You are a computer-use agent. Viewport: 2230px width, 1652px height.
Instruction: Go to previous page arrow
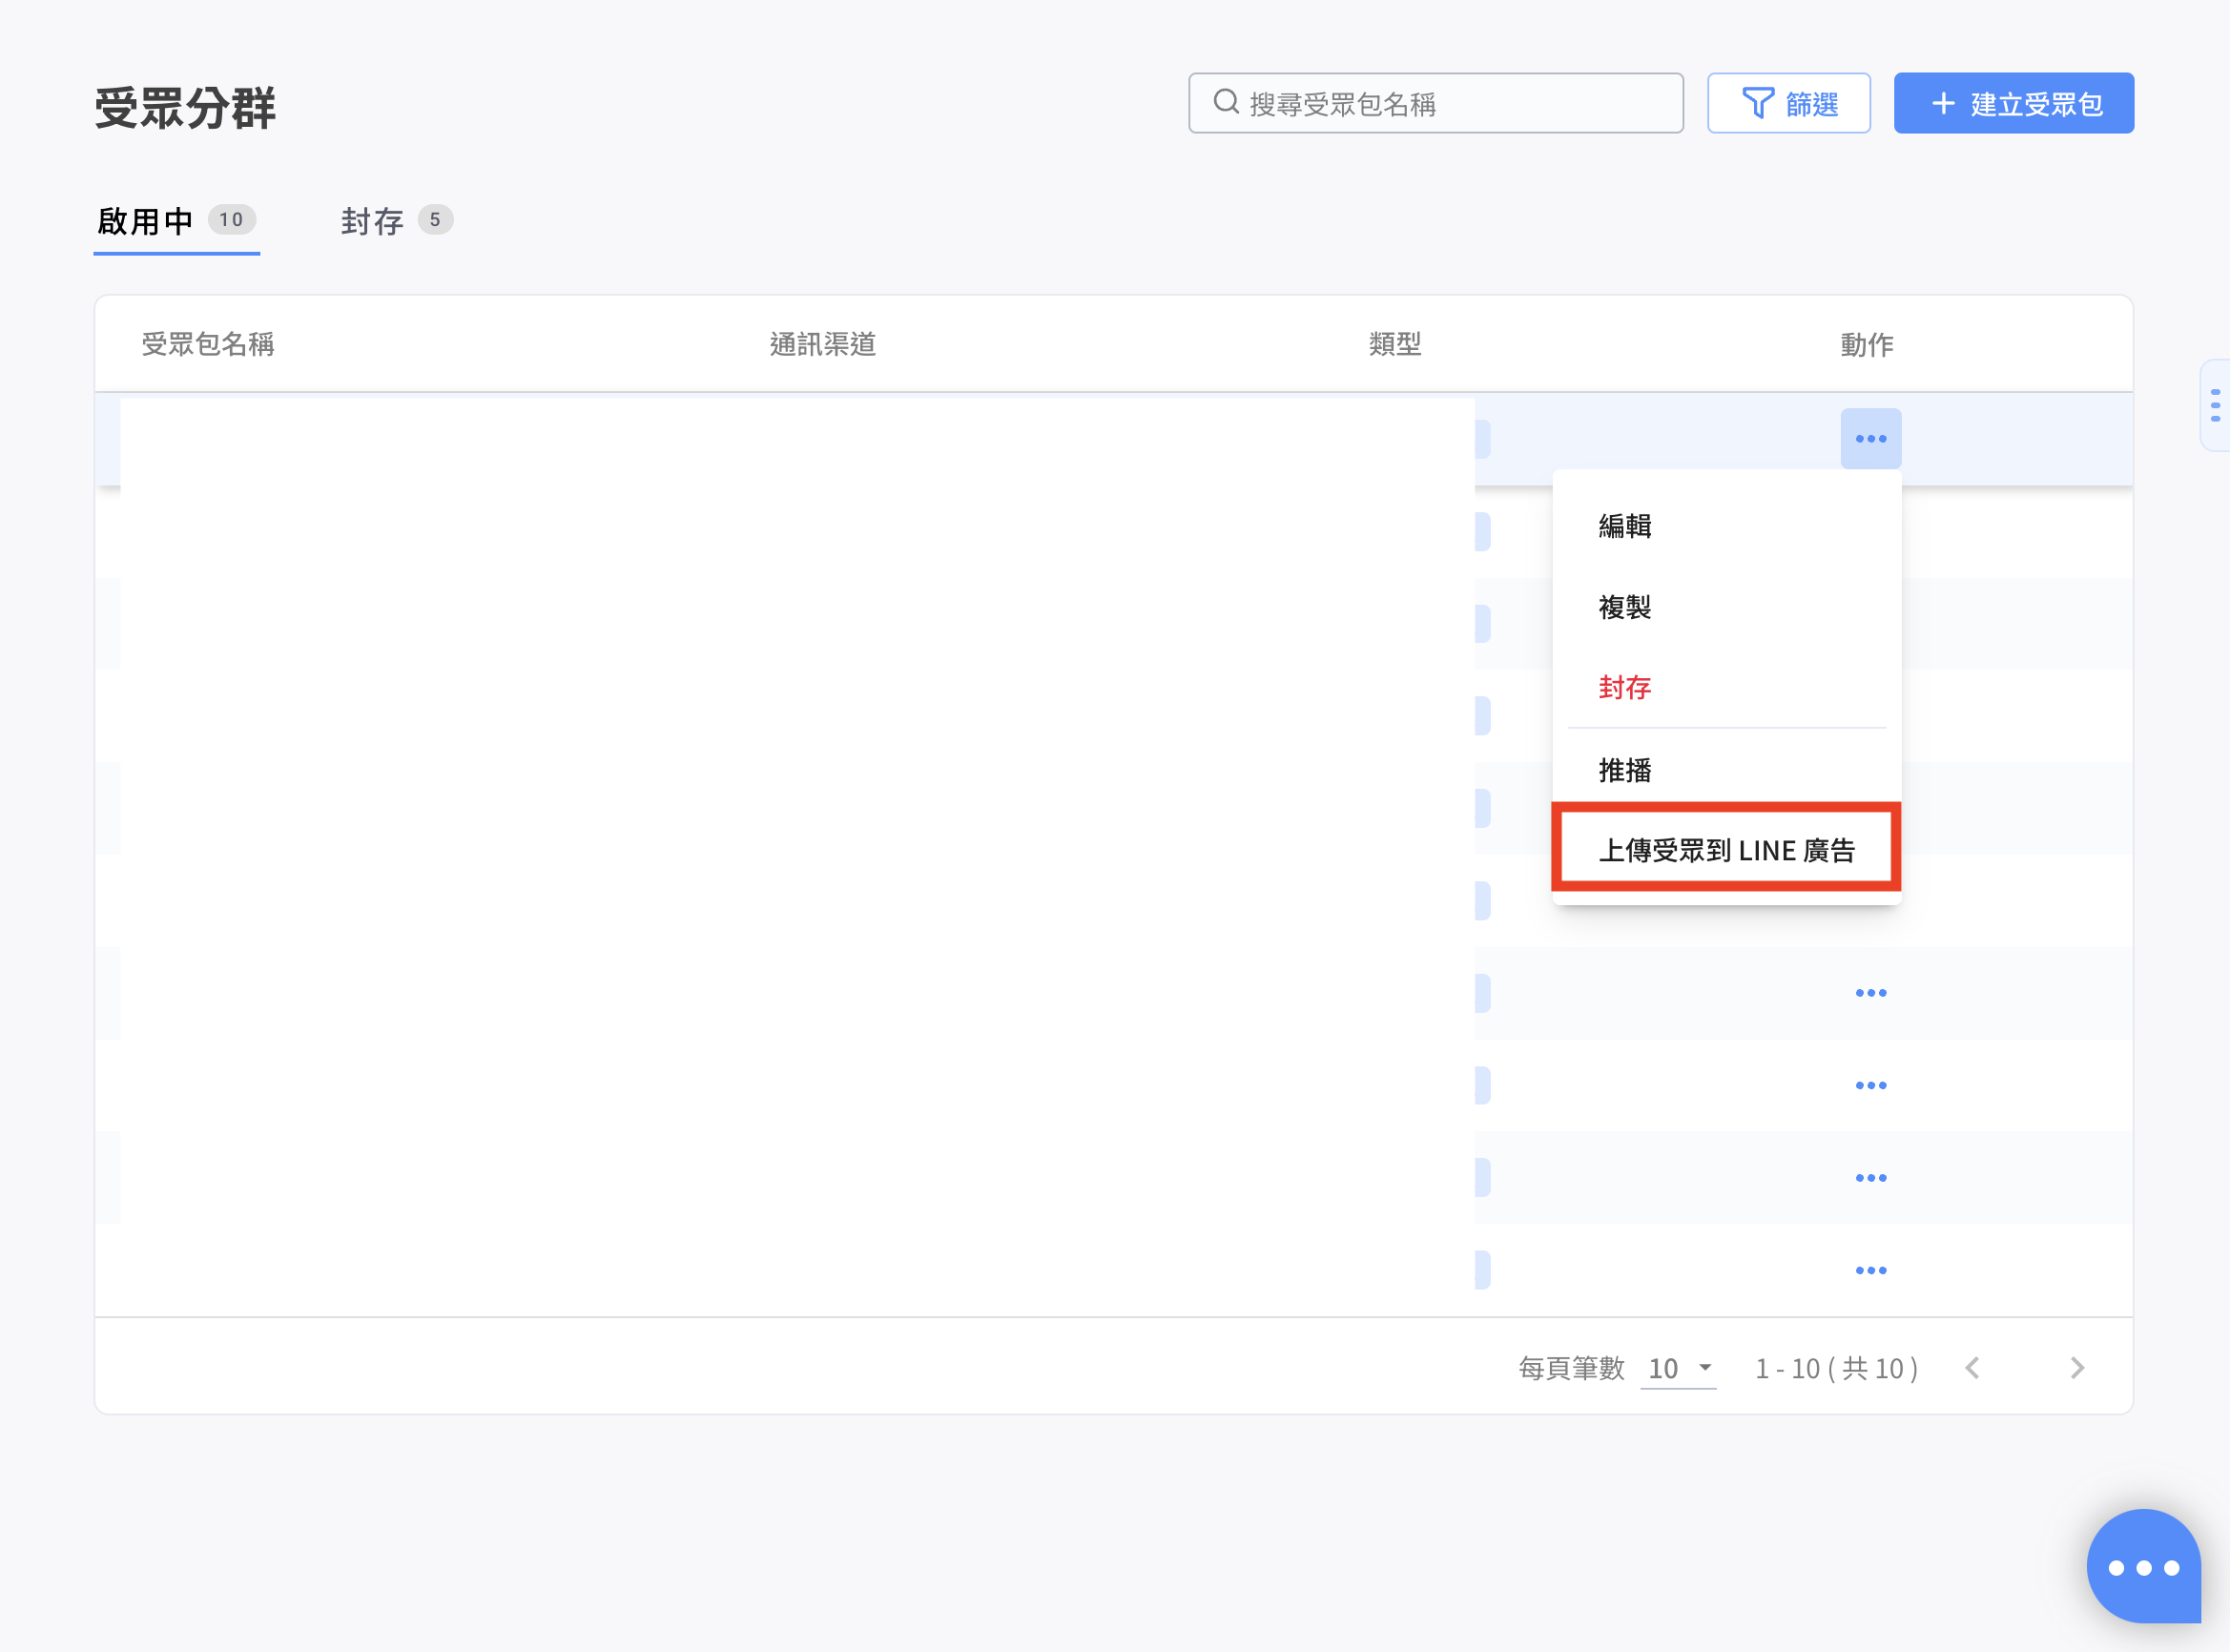pos(1972,1368)
